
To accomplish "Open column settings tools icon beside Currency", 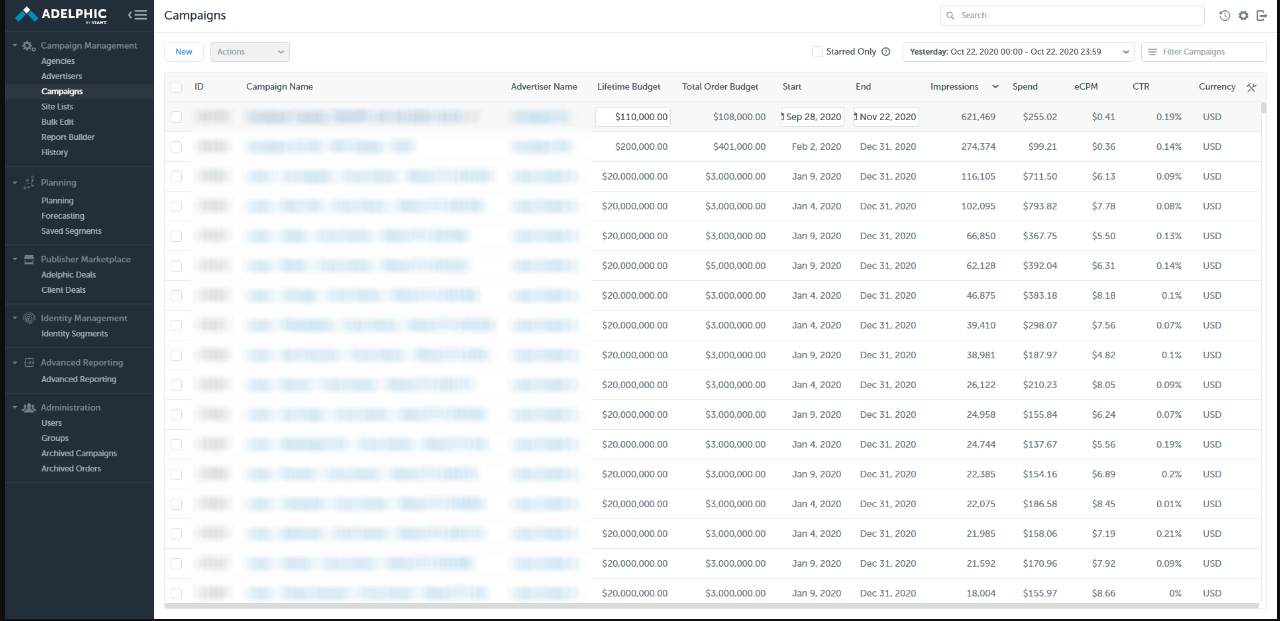I will pyautogui.click(x=1251, y=87).
